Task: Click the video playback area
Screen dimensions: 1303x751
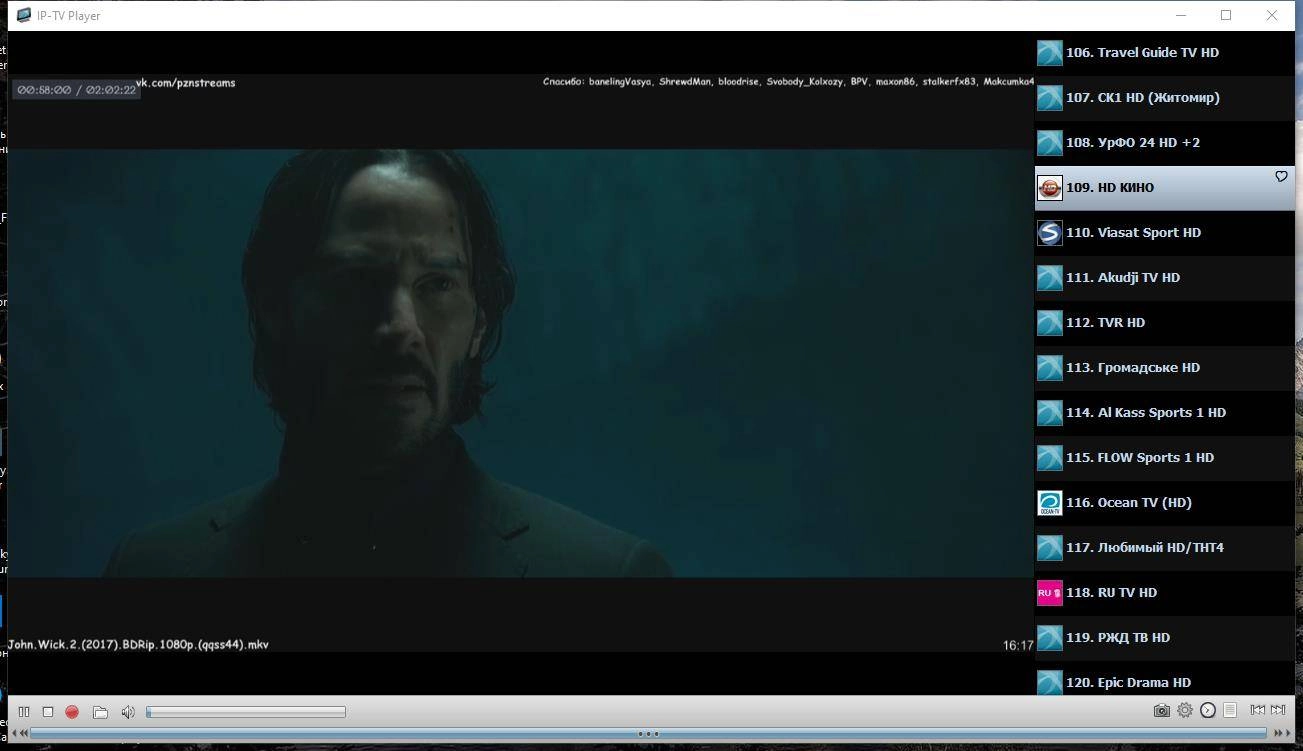Action: [x=521, y=363]
